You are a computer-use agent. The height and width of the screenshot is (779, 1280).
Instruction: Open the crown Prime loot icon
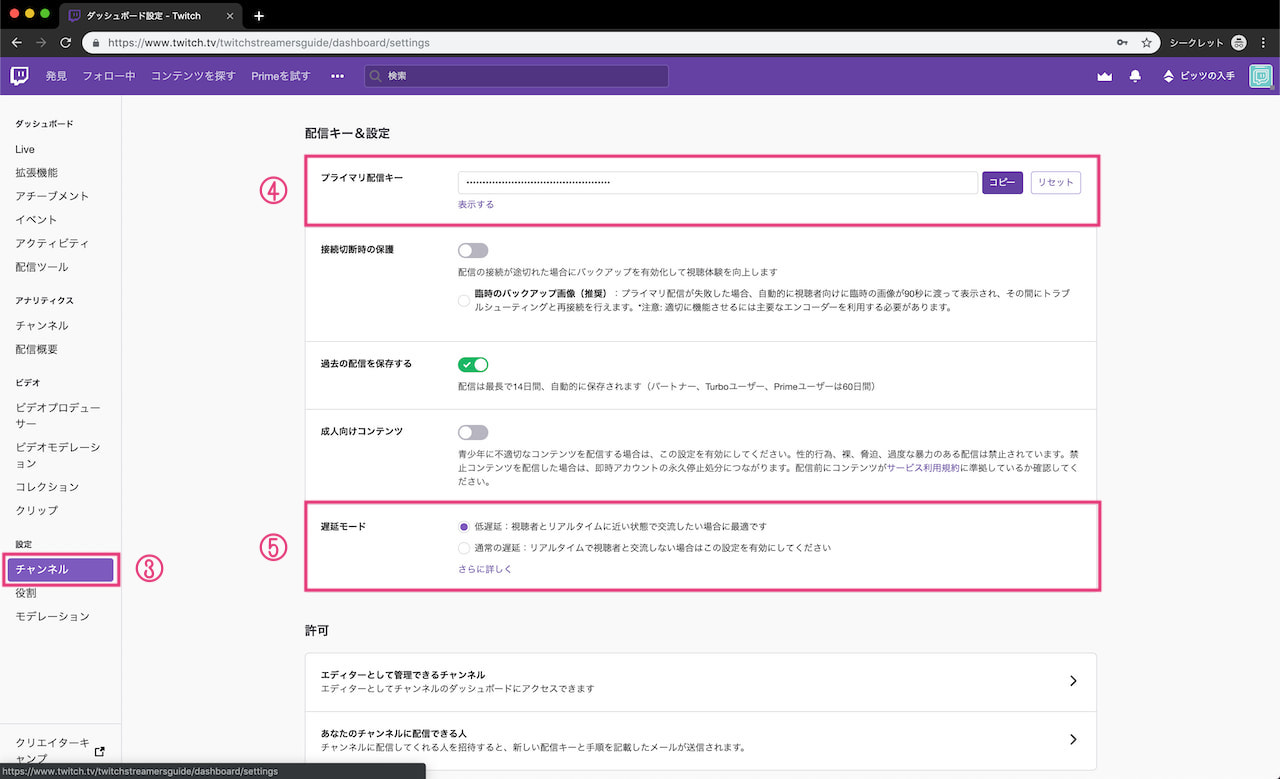tap(1104, 76)
